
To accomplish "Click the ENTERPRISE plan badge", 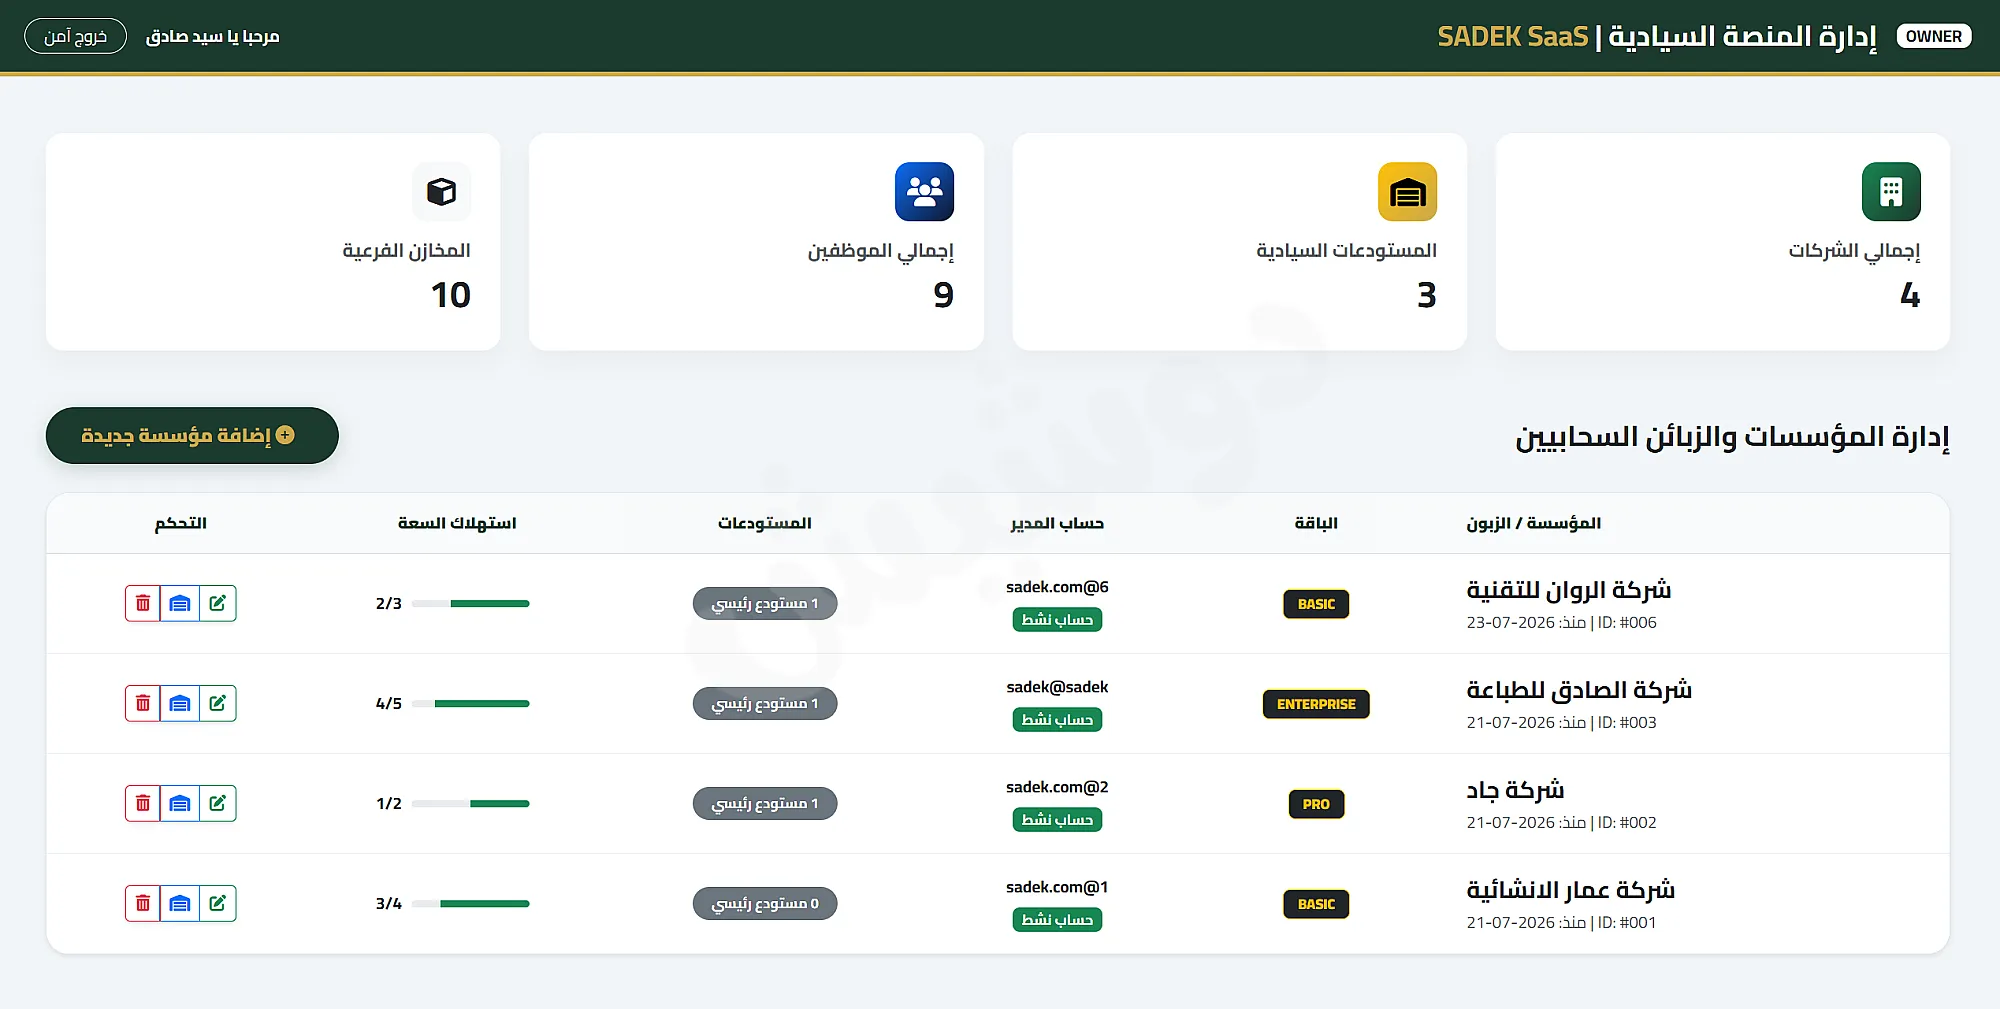I will [1316, 704].
